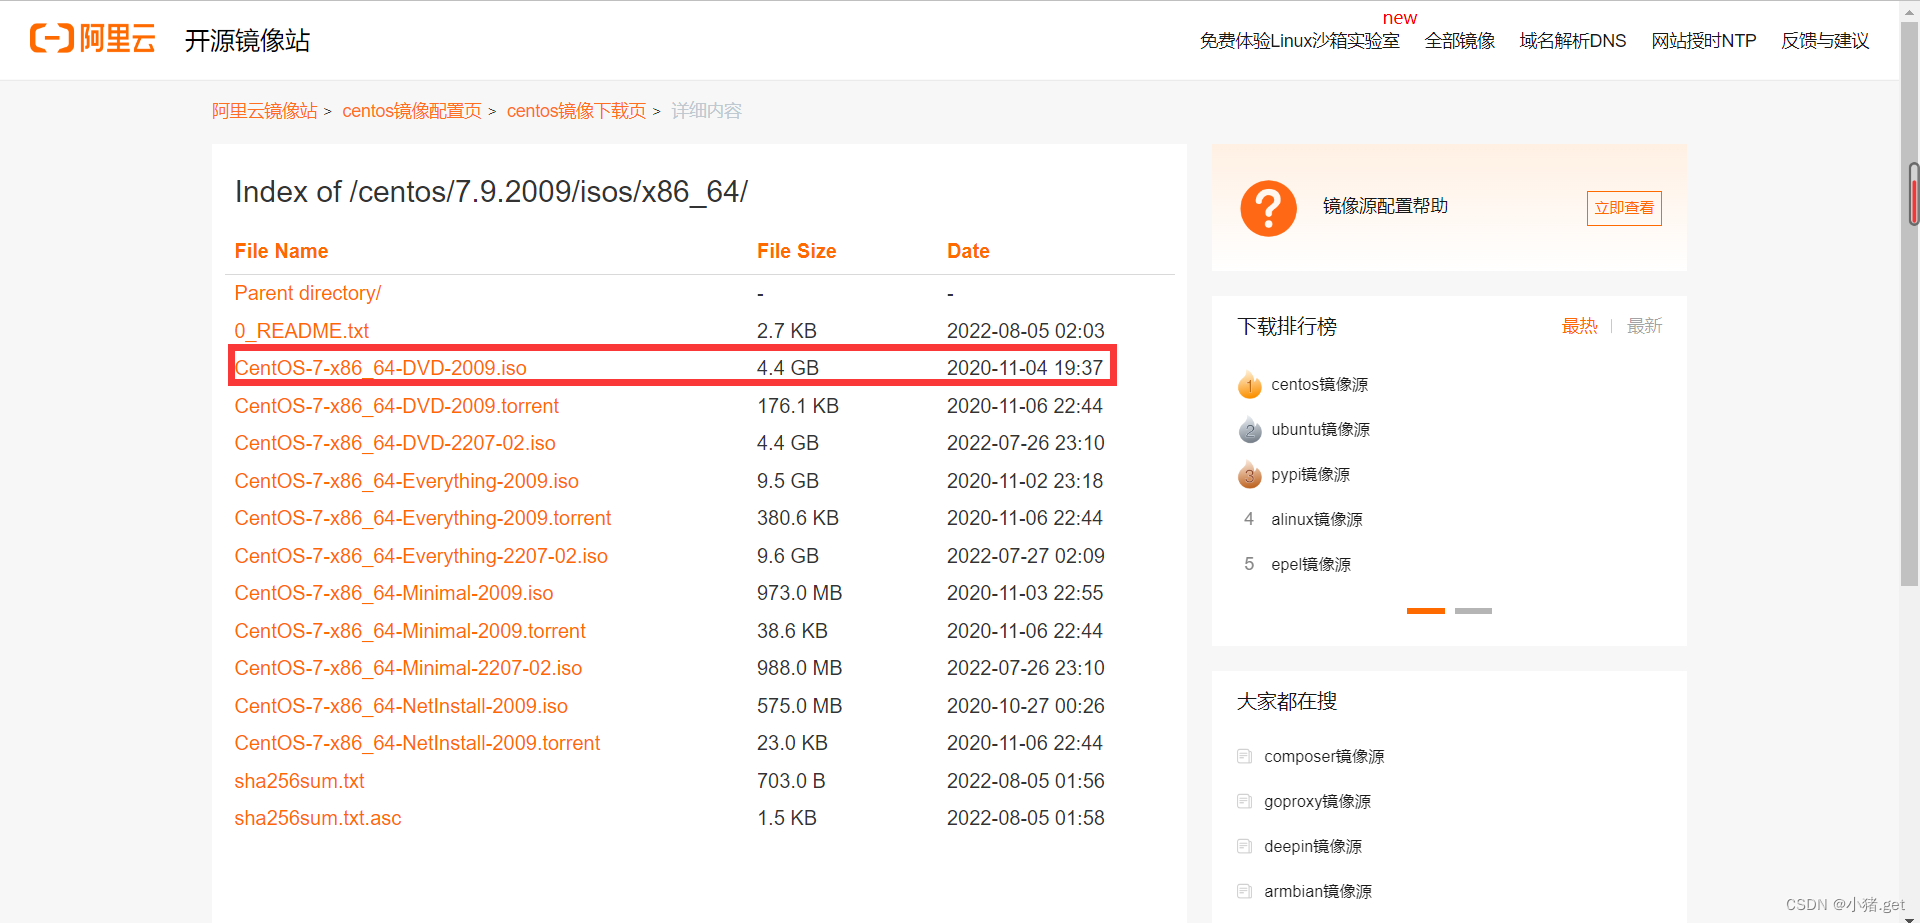Click document icon beside deepin镜像源
This screenshot has height=923, width=1920.
point(1244,846)
